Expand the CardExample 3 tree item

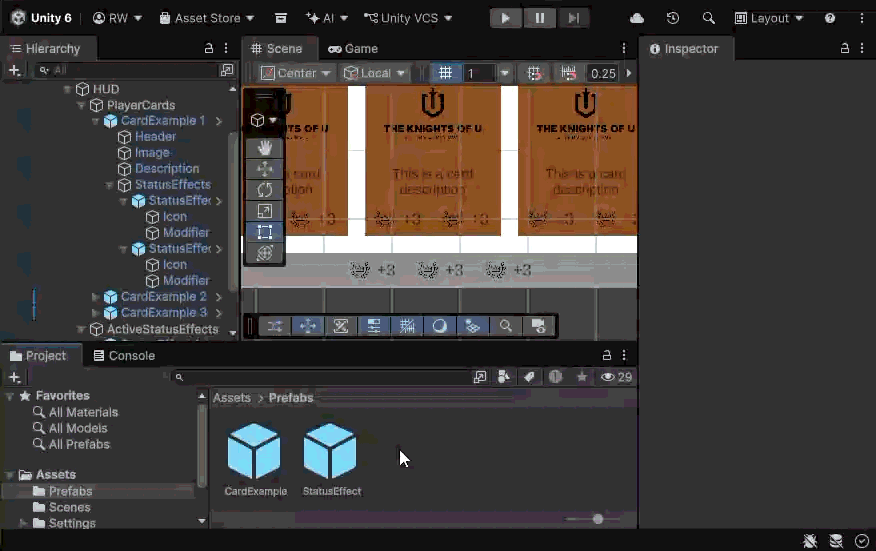95,313
